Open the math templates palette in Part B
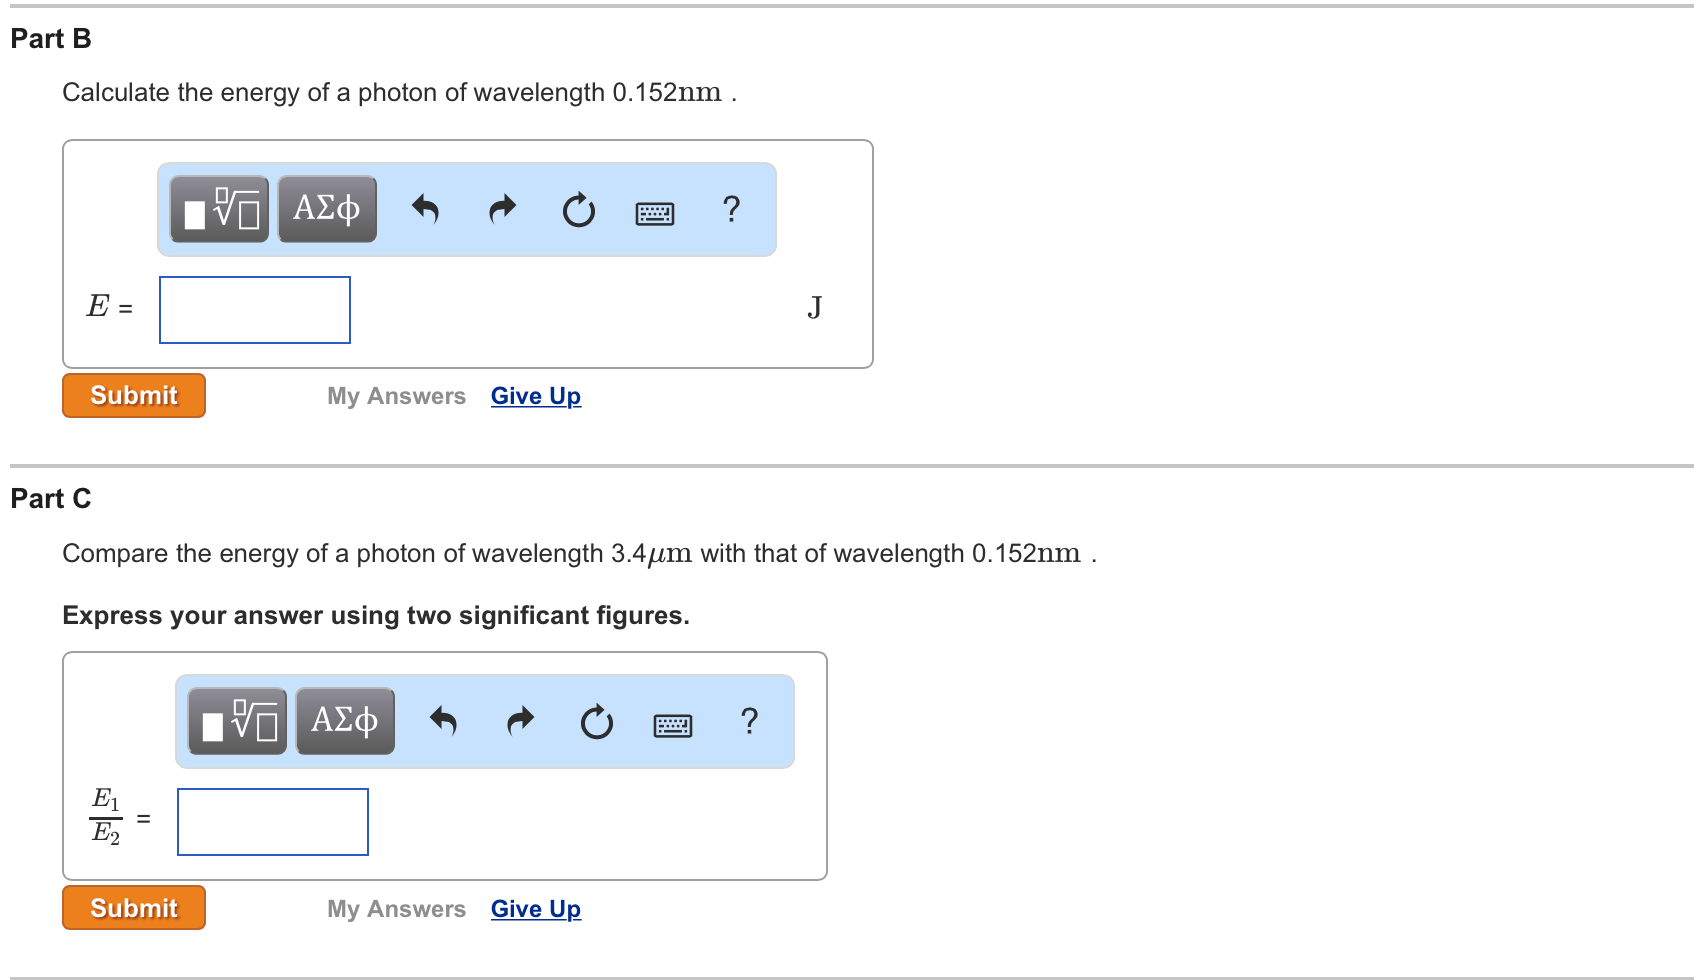This screenshot has width=1694, height=980. (217, 209)
